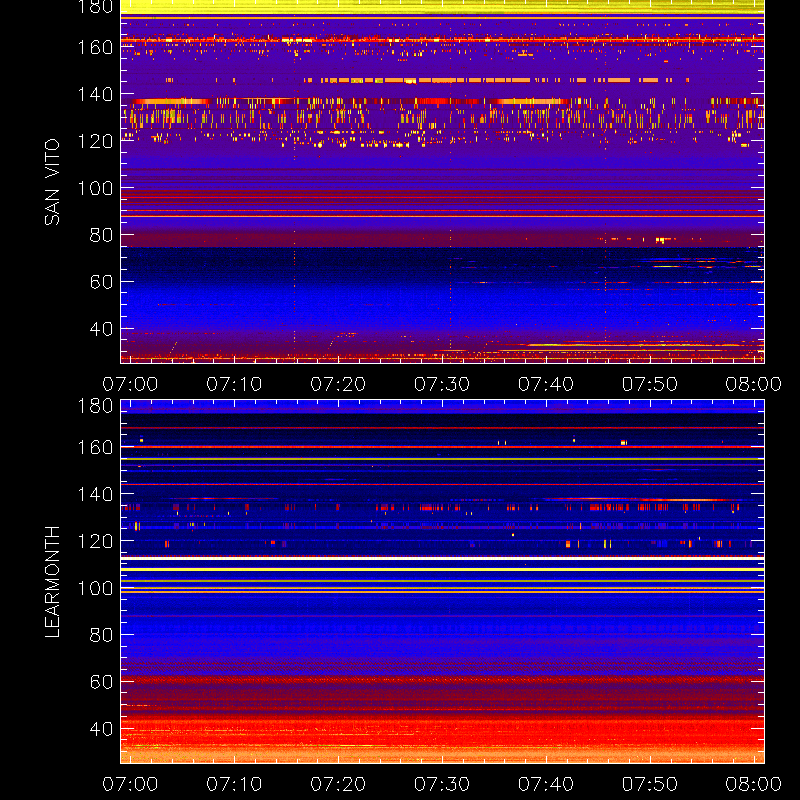Click the 07:30 time label under San Vito plot
The height and width of the screenshot is (800, 800).
coord(442,384)
